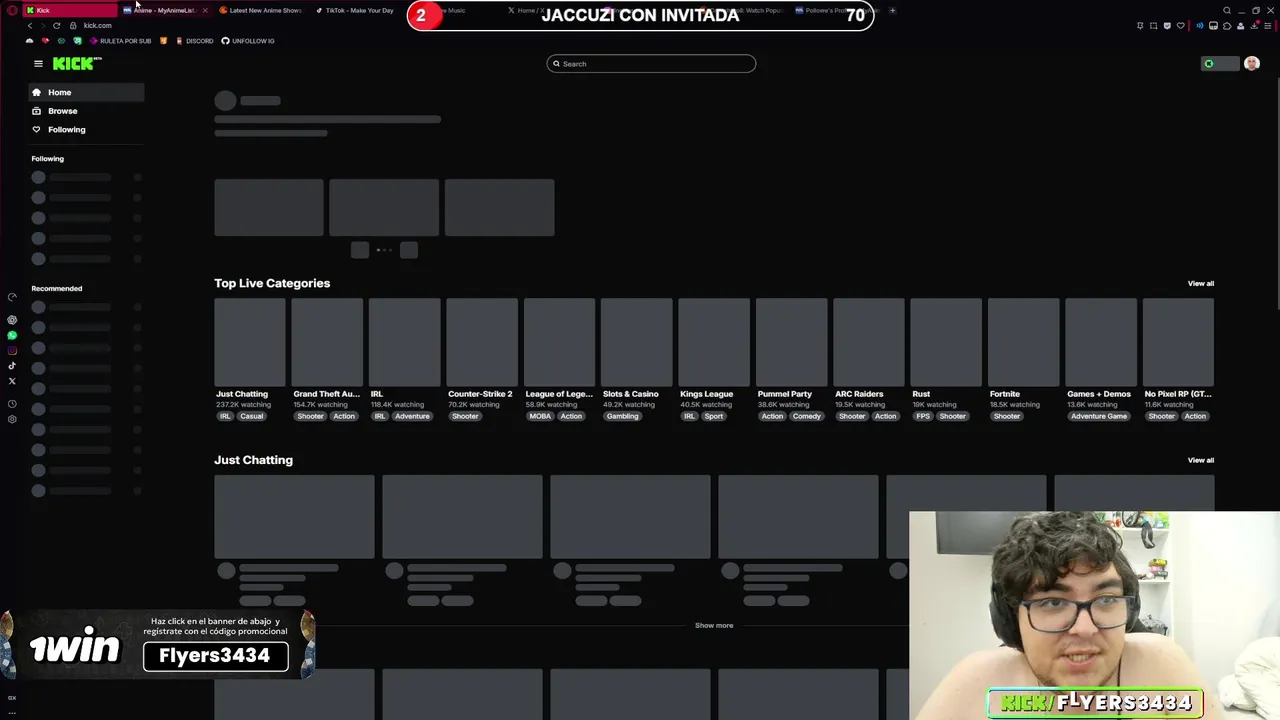Screen dimensions: 1280x720
Task: Open the Grand Theft Auto category card
Action: pos(326,342)
